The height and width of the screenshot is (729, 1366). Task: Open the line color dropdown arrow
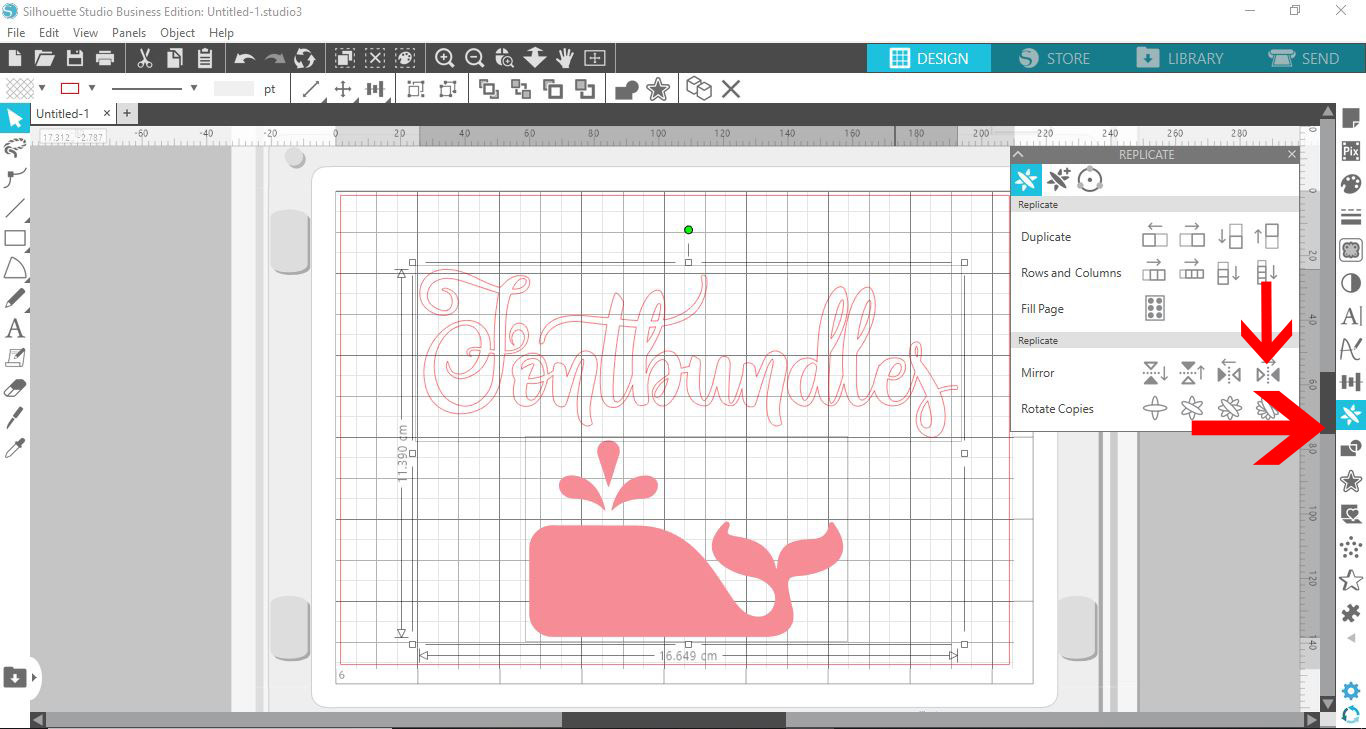pos(92,89)
